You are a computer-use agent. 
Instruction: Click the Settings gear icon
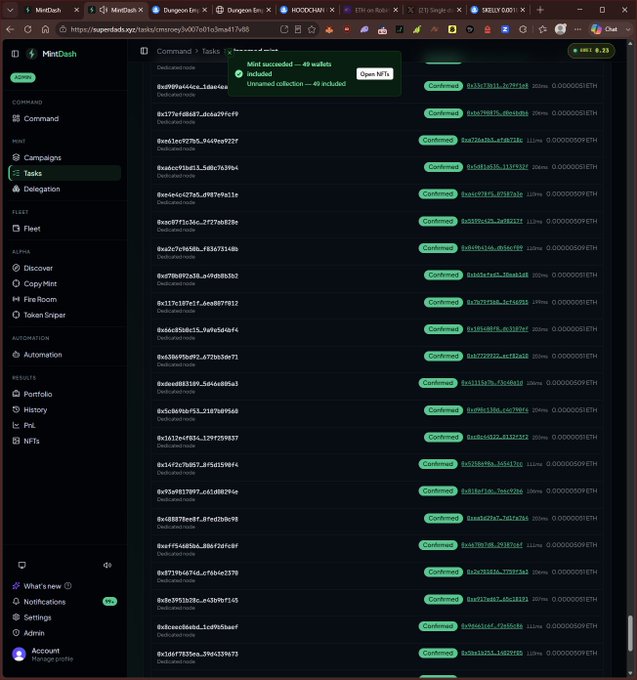click(x=16, y=617)
